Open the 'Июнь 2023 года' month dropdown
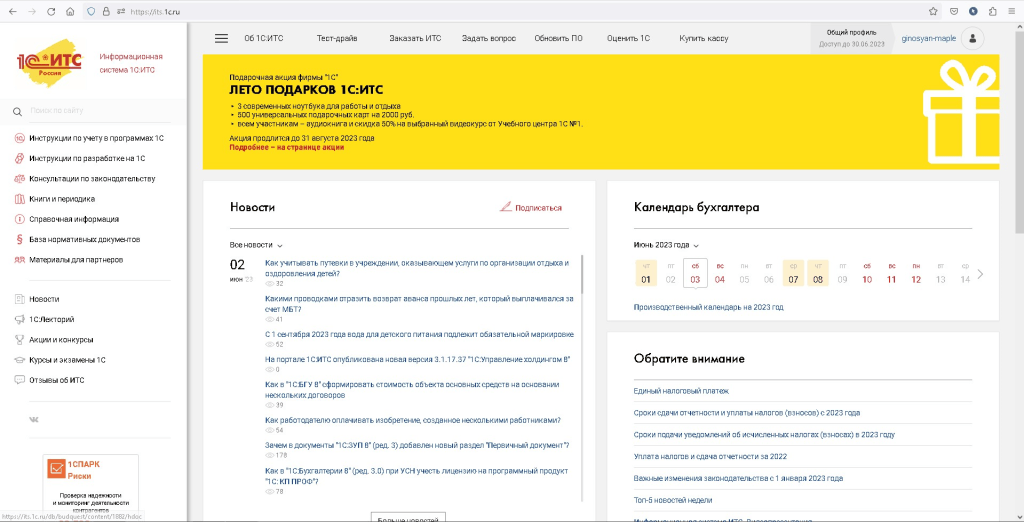The height and width of the screenshot is (522, 1024). tap(666, 245)
